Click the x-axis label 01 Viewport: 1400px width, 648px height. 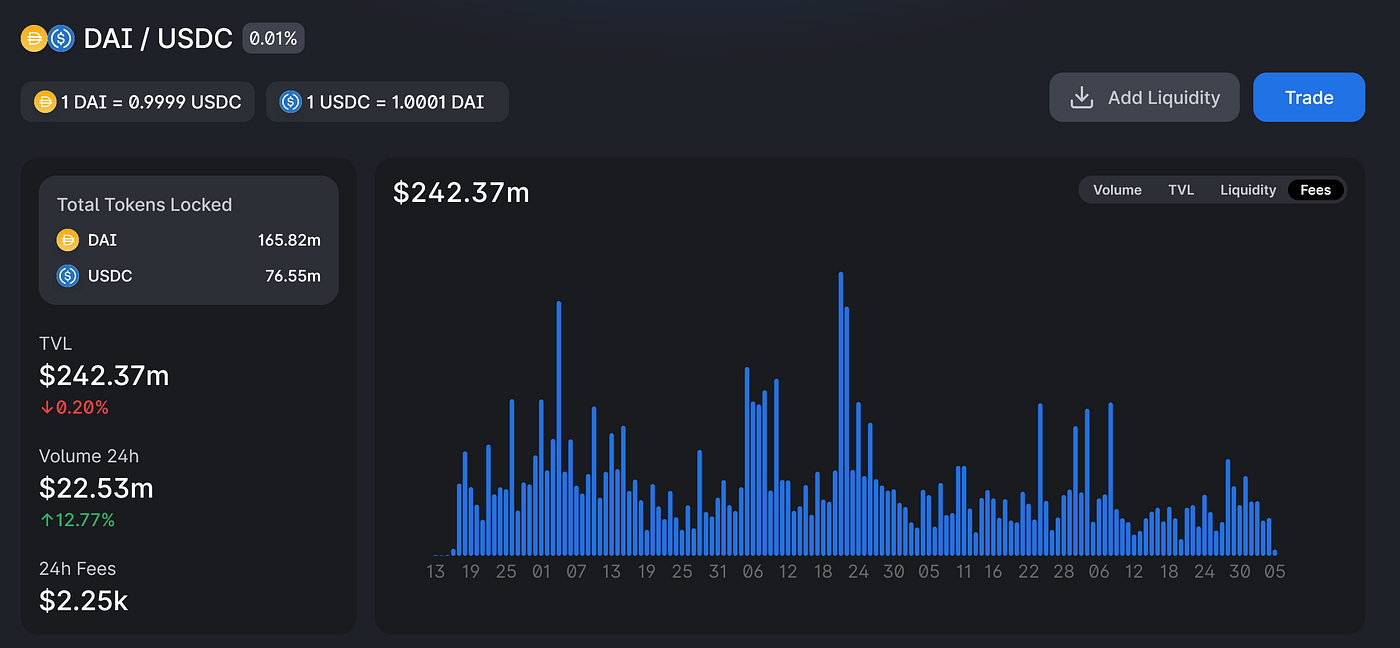click(541, 572)
